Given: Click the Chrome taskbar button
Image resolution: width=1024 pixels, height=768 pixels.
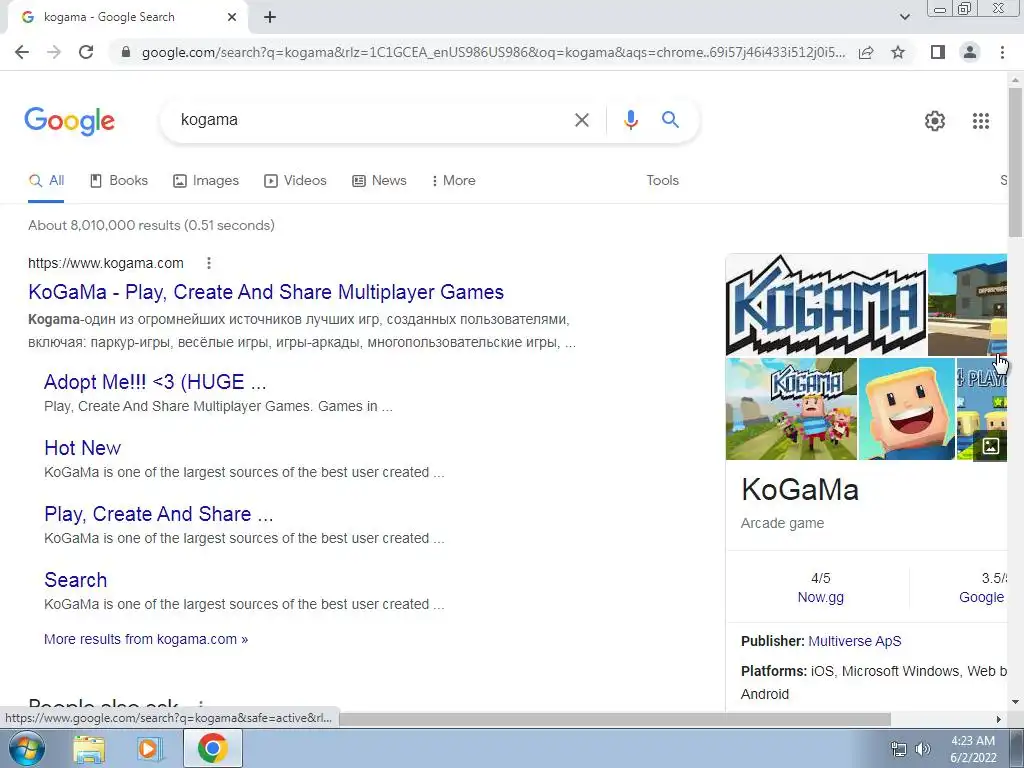Looking at the screenshot, I should click(x=212, y=748).
